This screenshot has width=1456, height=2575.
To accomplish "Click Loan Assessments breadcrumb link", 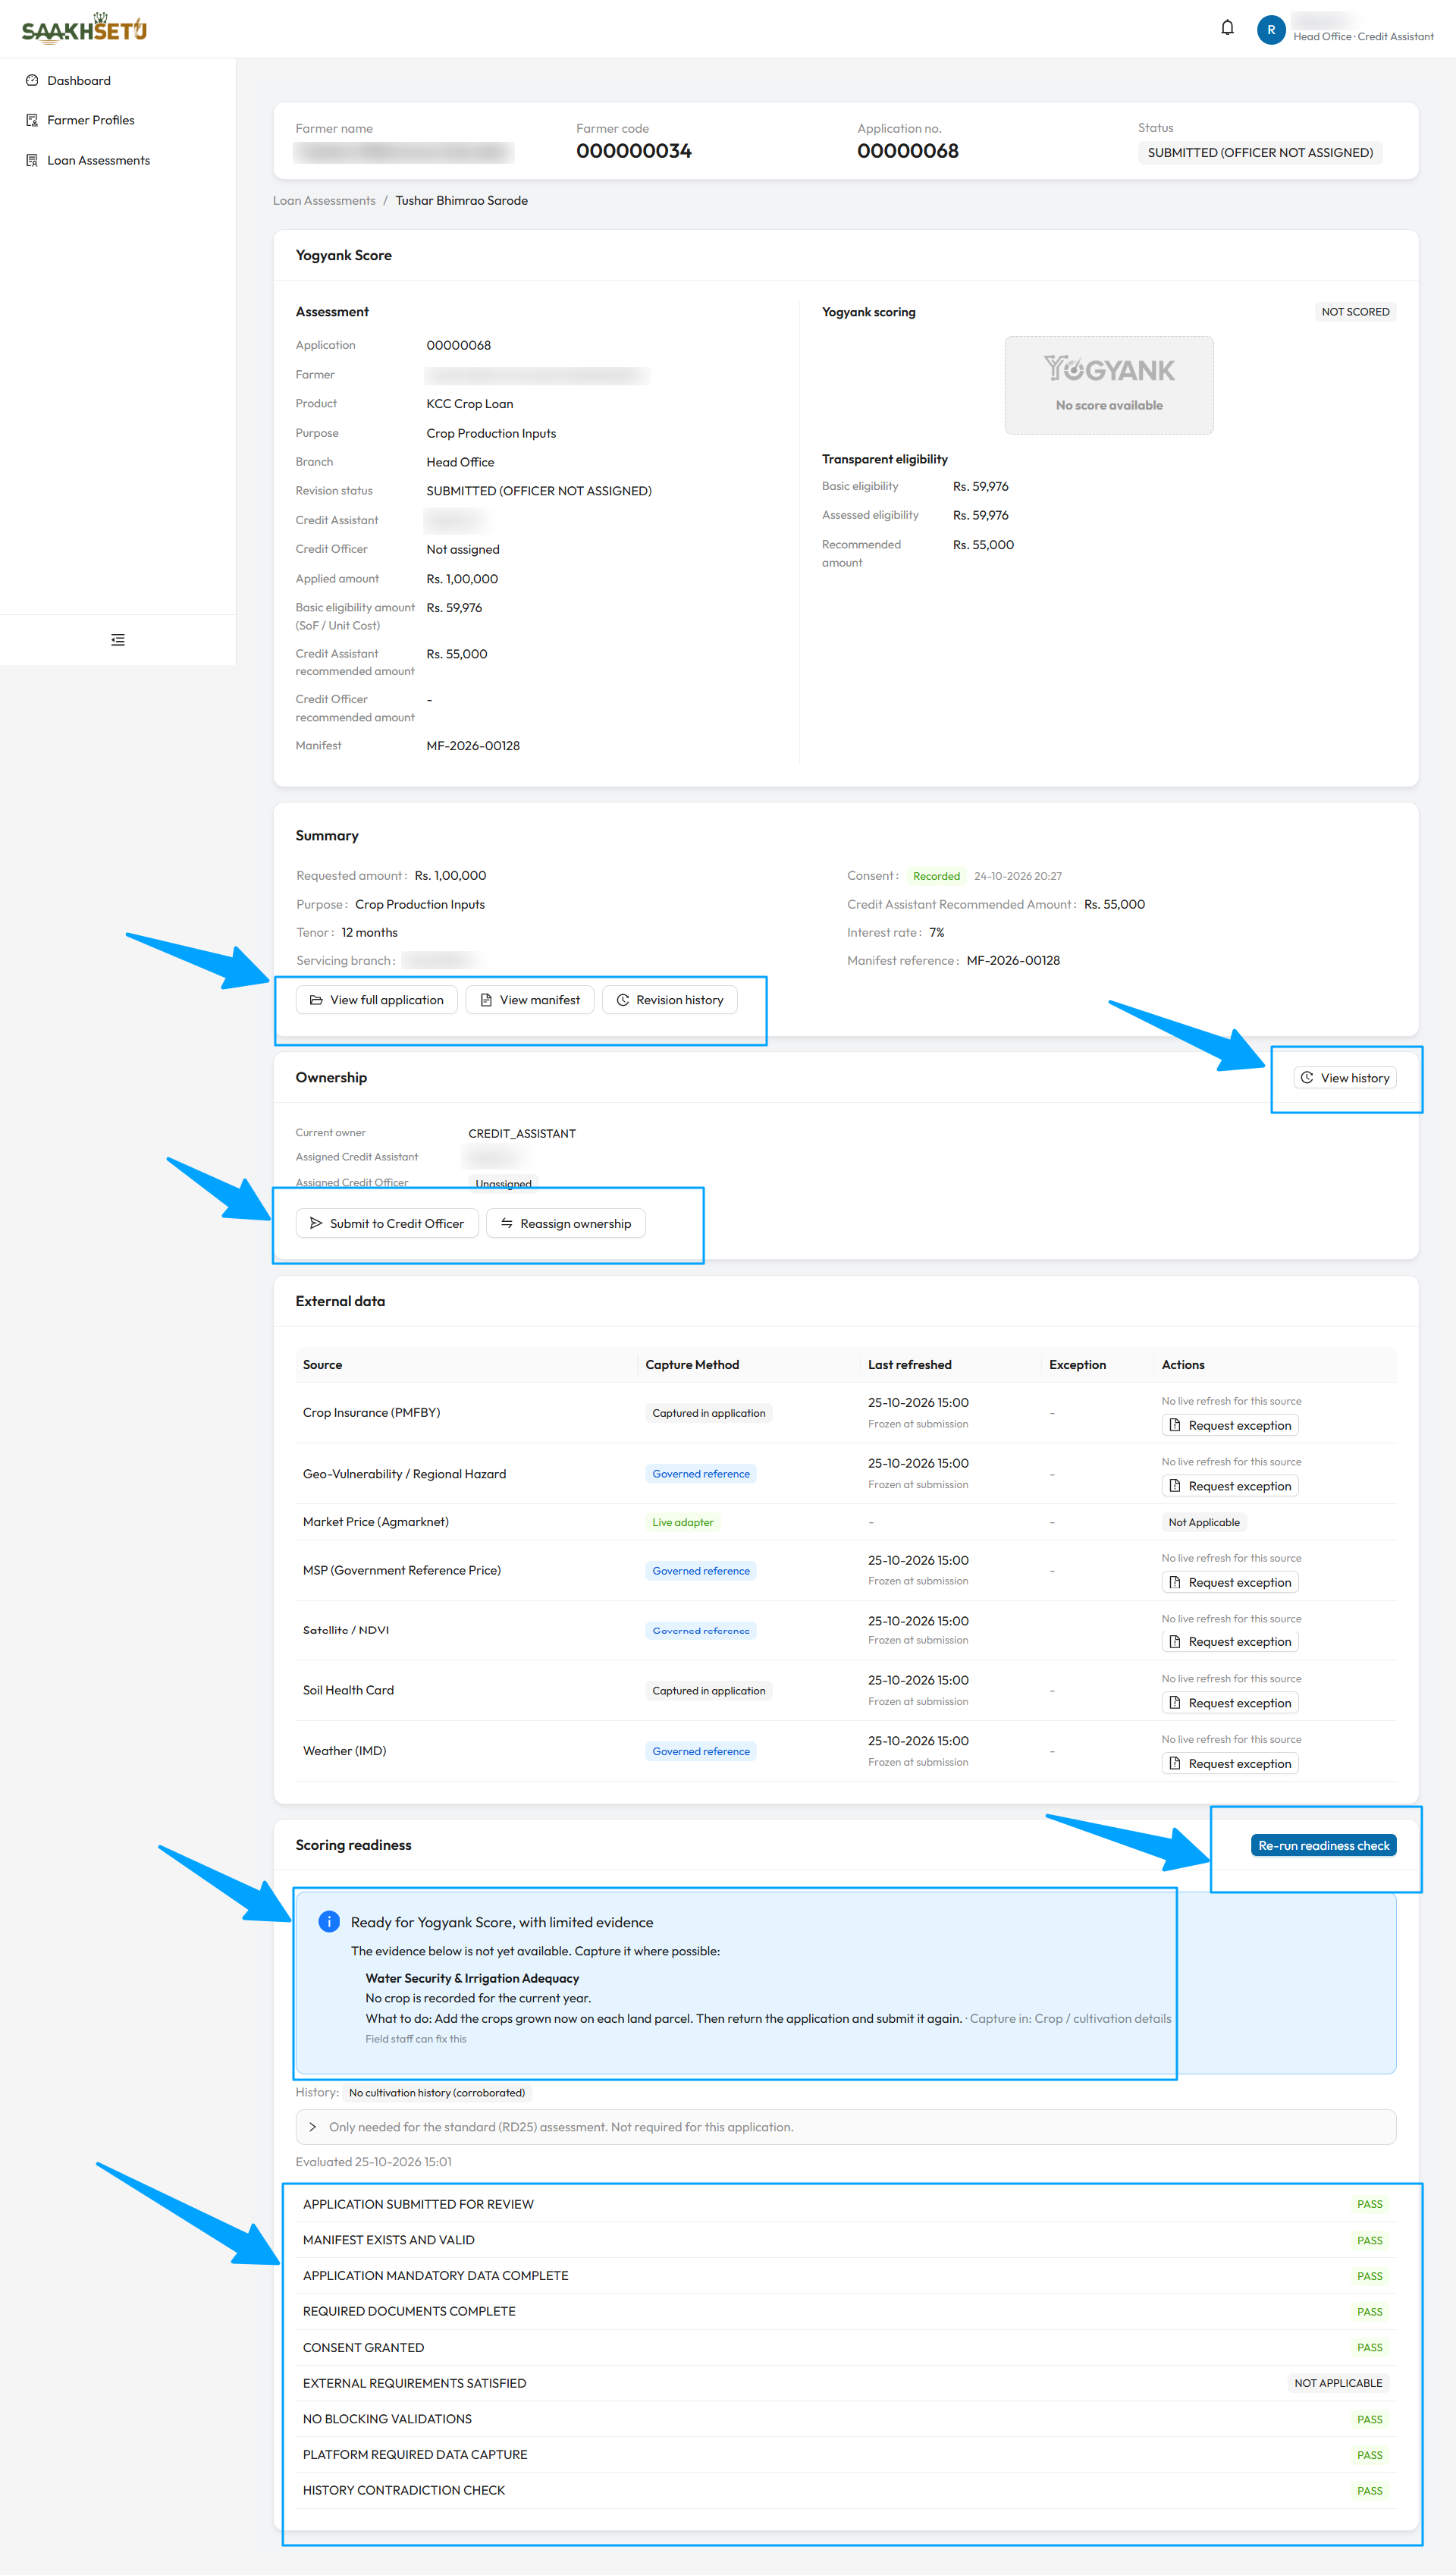I will point(324,200).
